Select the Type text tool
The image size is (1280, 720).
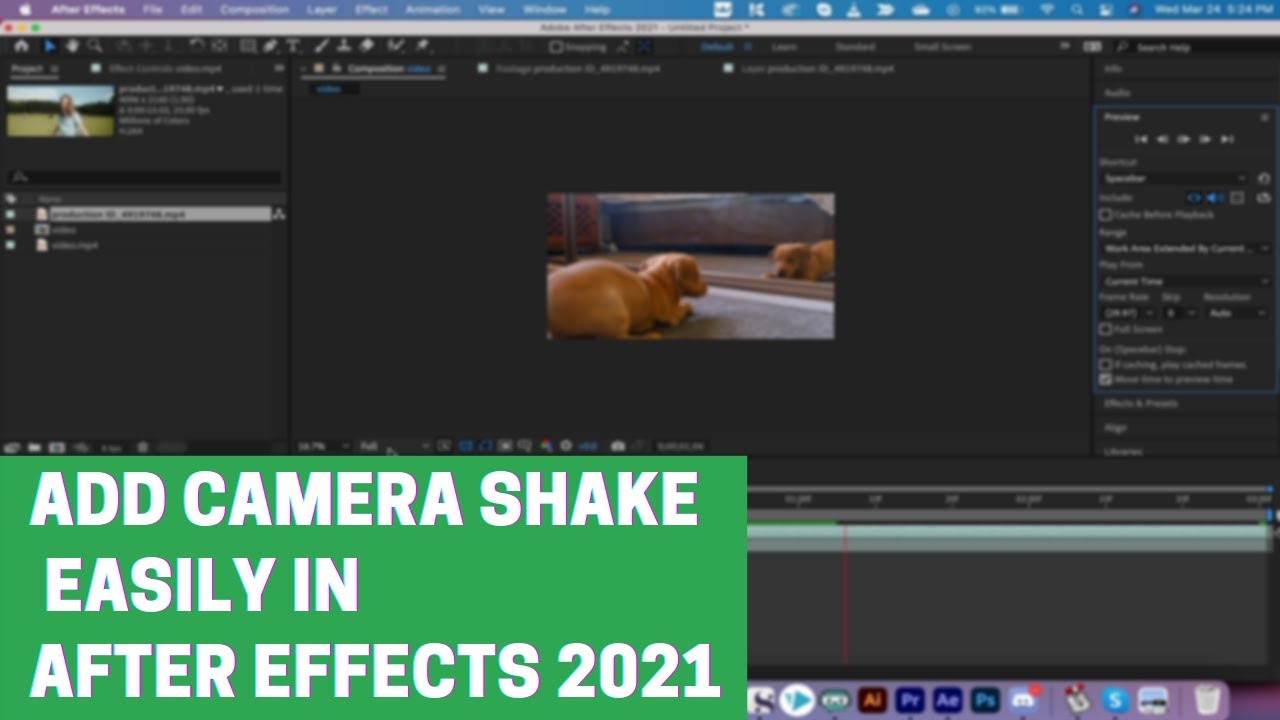(293, 46)
